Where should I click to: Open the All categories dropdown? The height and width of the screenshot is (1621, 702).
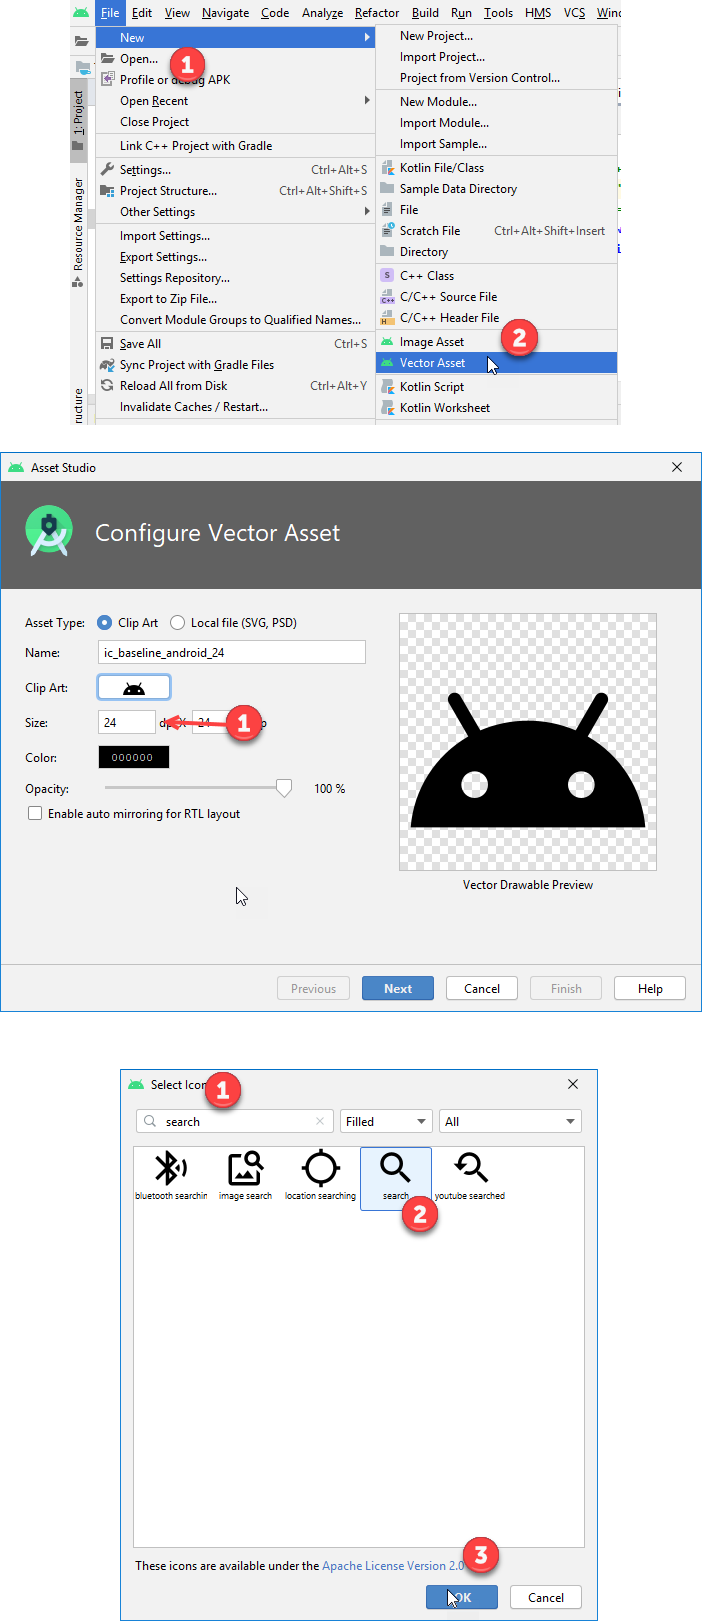(511, 1121)
